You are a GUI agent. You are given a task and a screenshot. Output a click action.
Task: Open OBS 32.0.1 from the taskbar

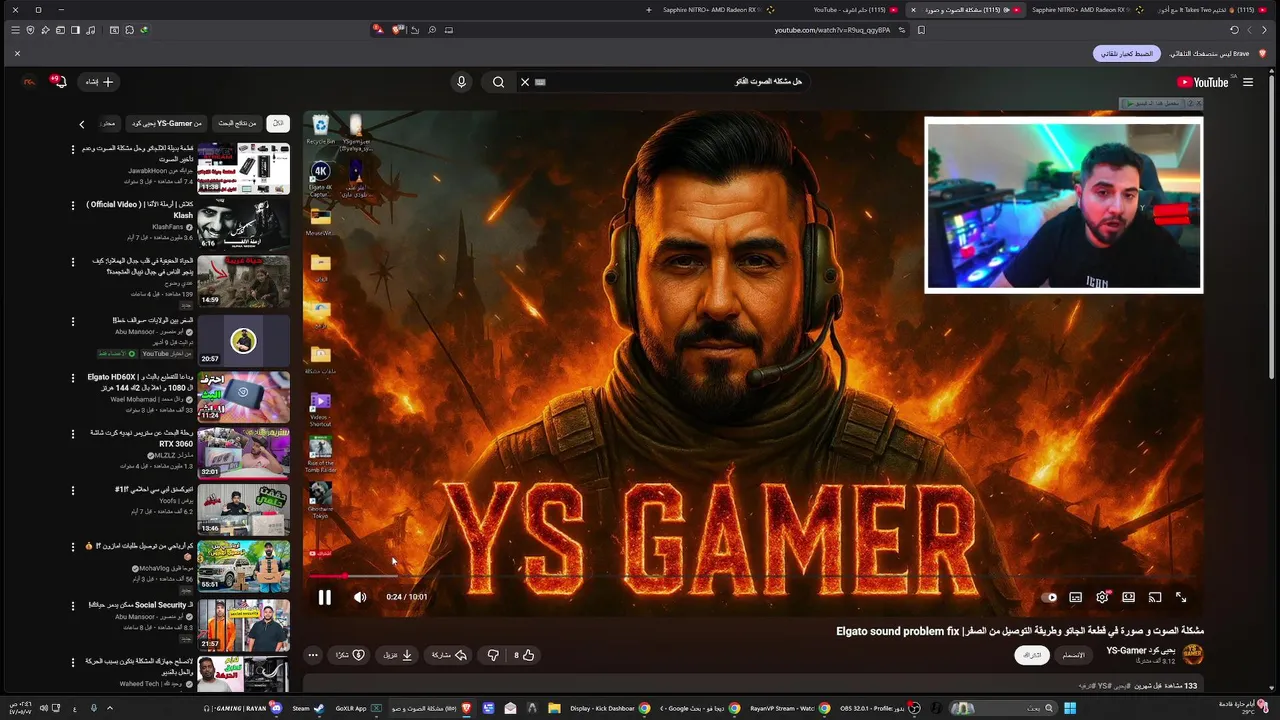pos(880,708)
